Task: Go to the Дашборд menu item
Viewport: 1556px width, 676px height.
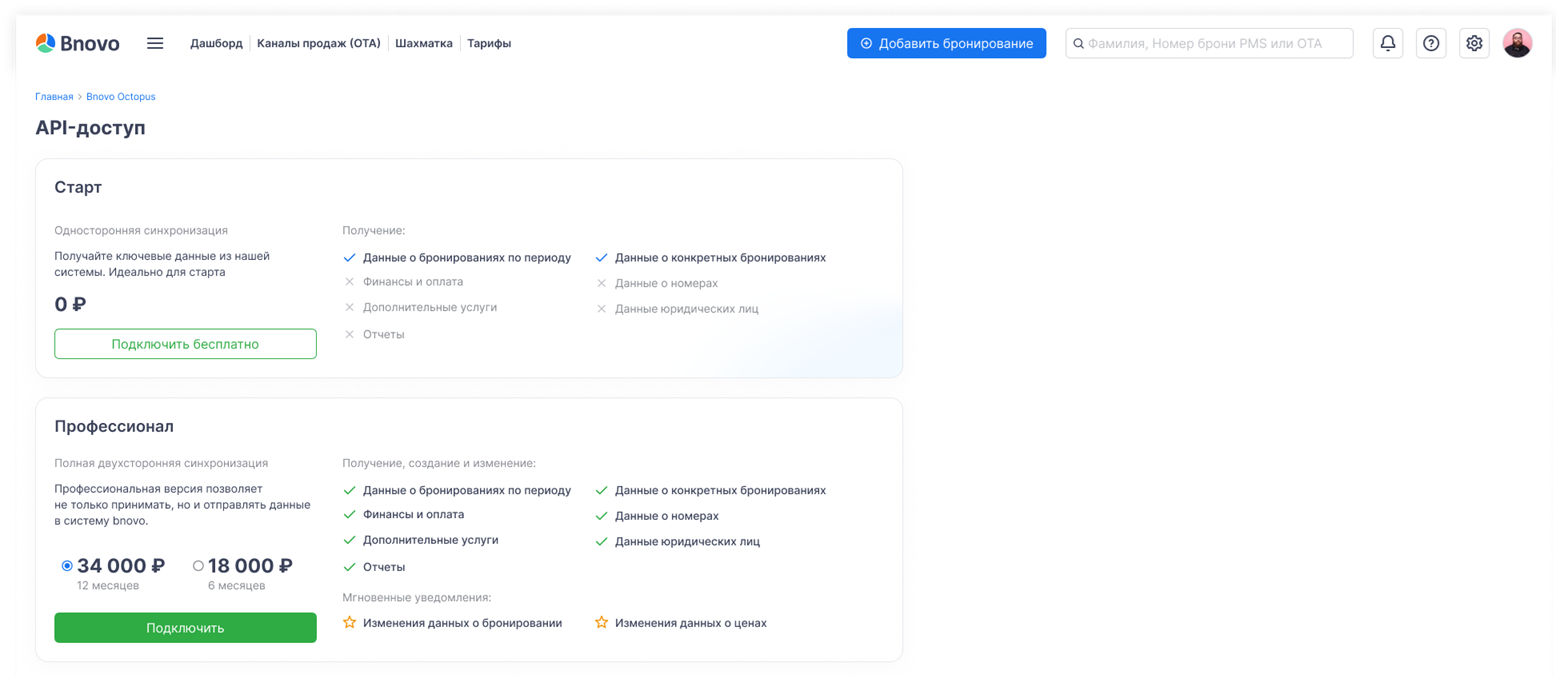Action: coord(216,44)
